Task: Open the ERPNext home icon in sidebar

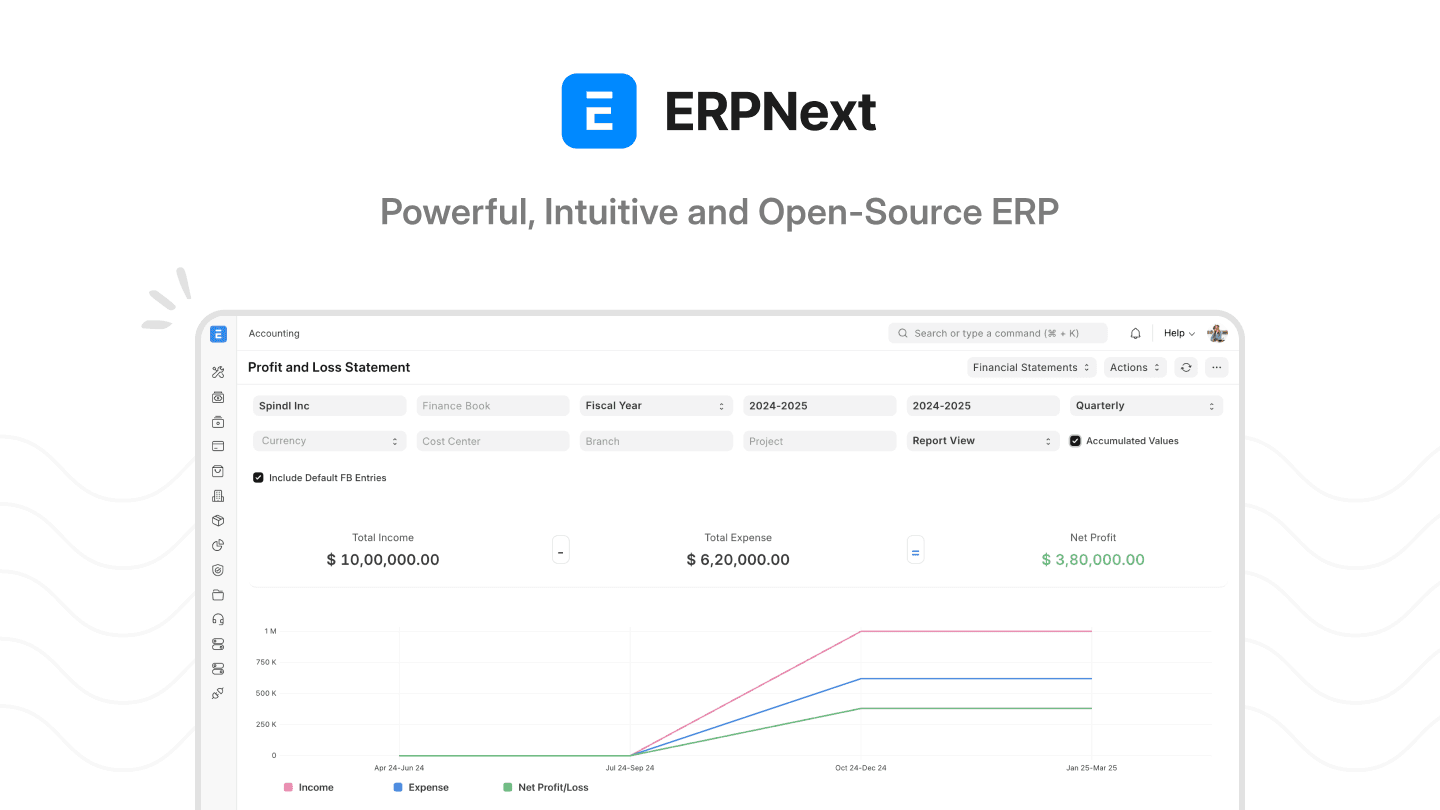Action: (x=218, y=333)
